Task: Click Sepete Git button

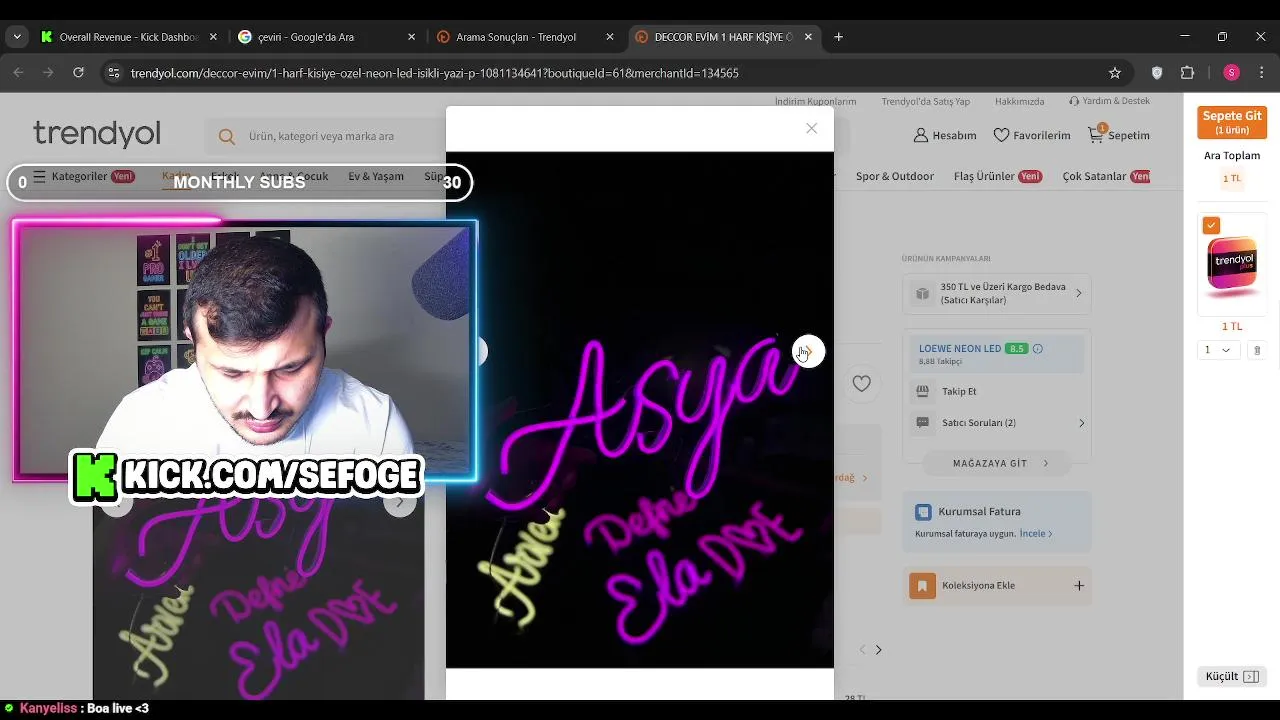Action: [x=1232, y=122]
